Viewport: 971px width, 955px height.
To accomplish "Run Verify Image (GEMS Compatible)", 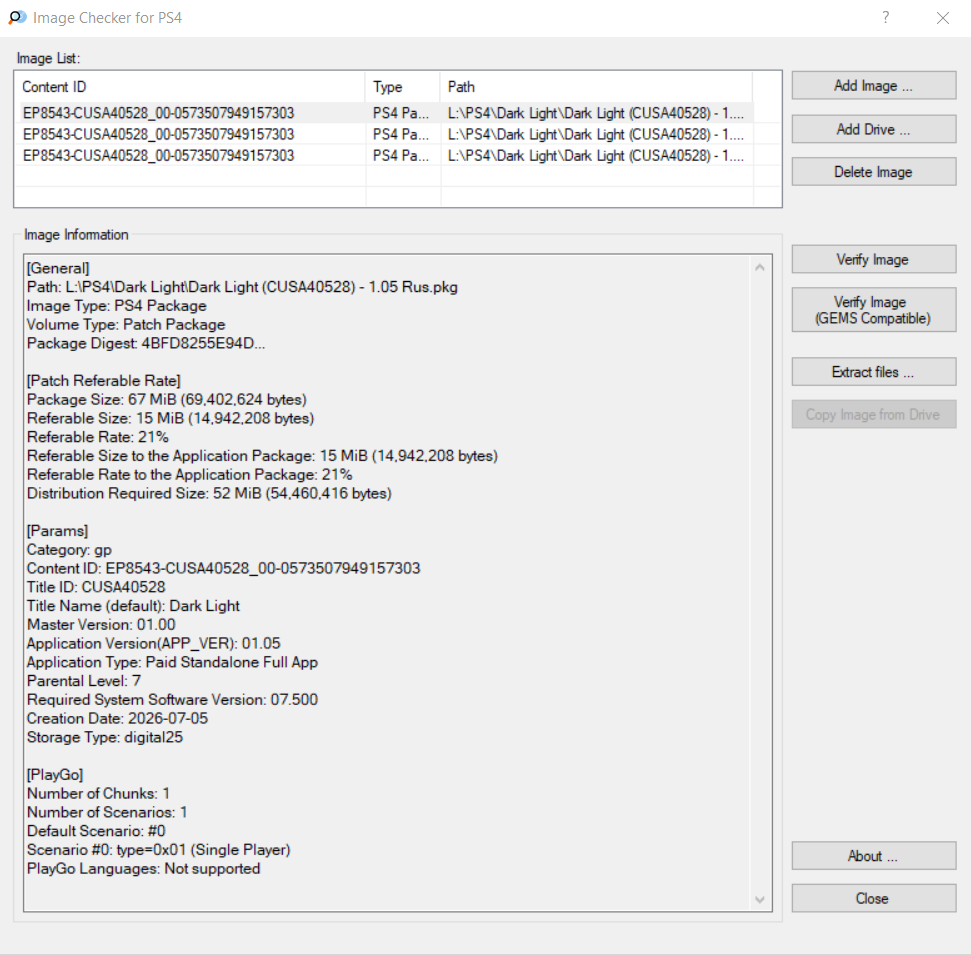I will coord(874,310).
